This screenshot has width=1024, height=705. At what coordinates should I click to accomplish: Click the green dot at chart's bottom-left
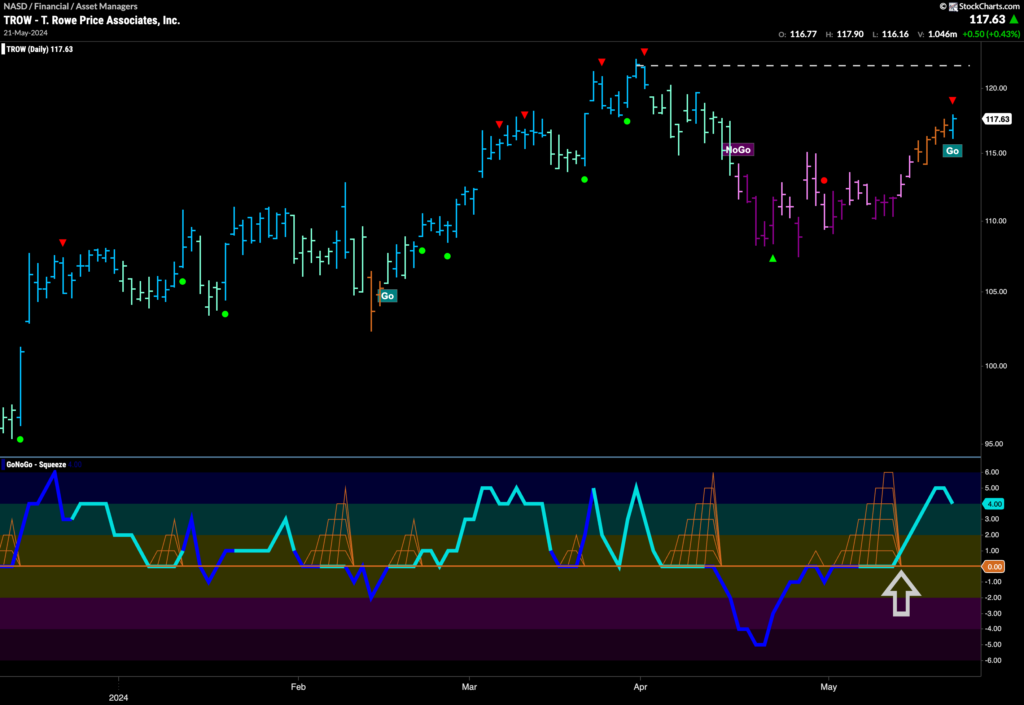tap(20, 439)
